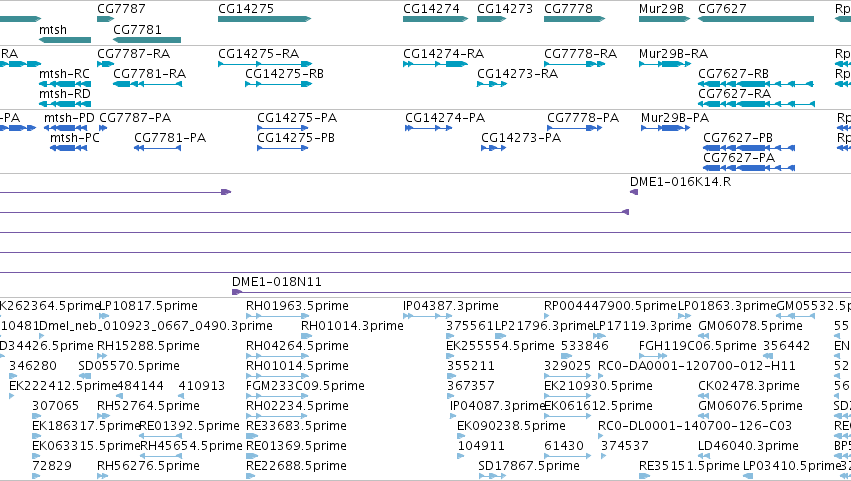
Task: Click the CG7781-PA label
Action: click(x=170, y=138)
